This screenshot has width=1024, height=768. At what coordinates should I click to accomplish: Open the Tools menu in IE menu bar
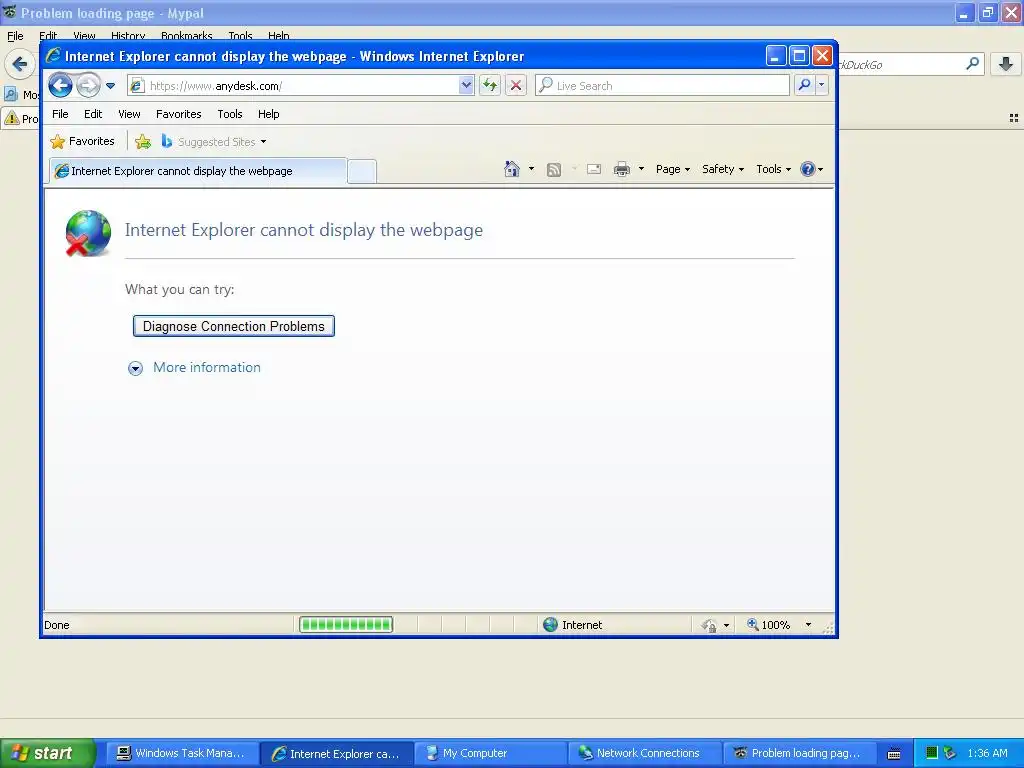tap(230, 114)
